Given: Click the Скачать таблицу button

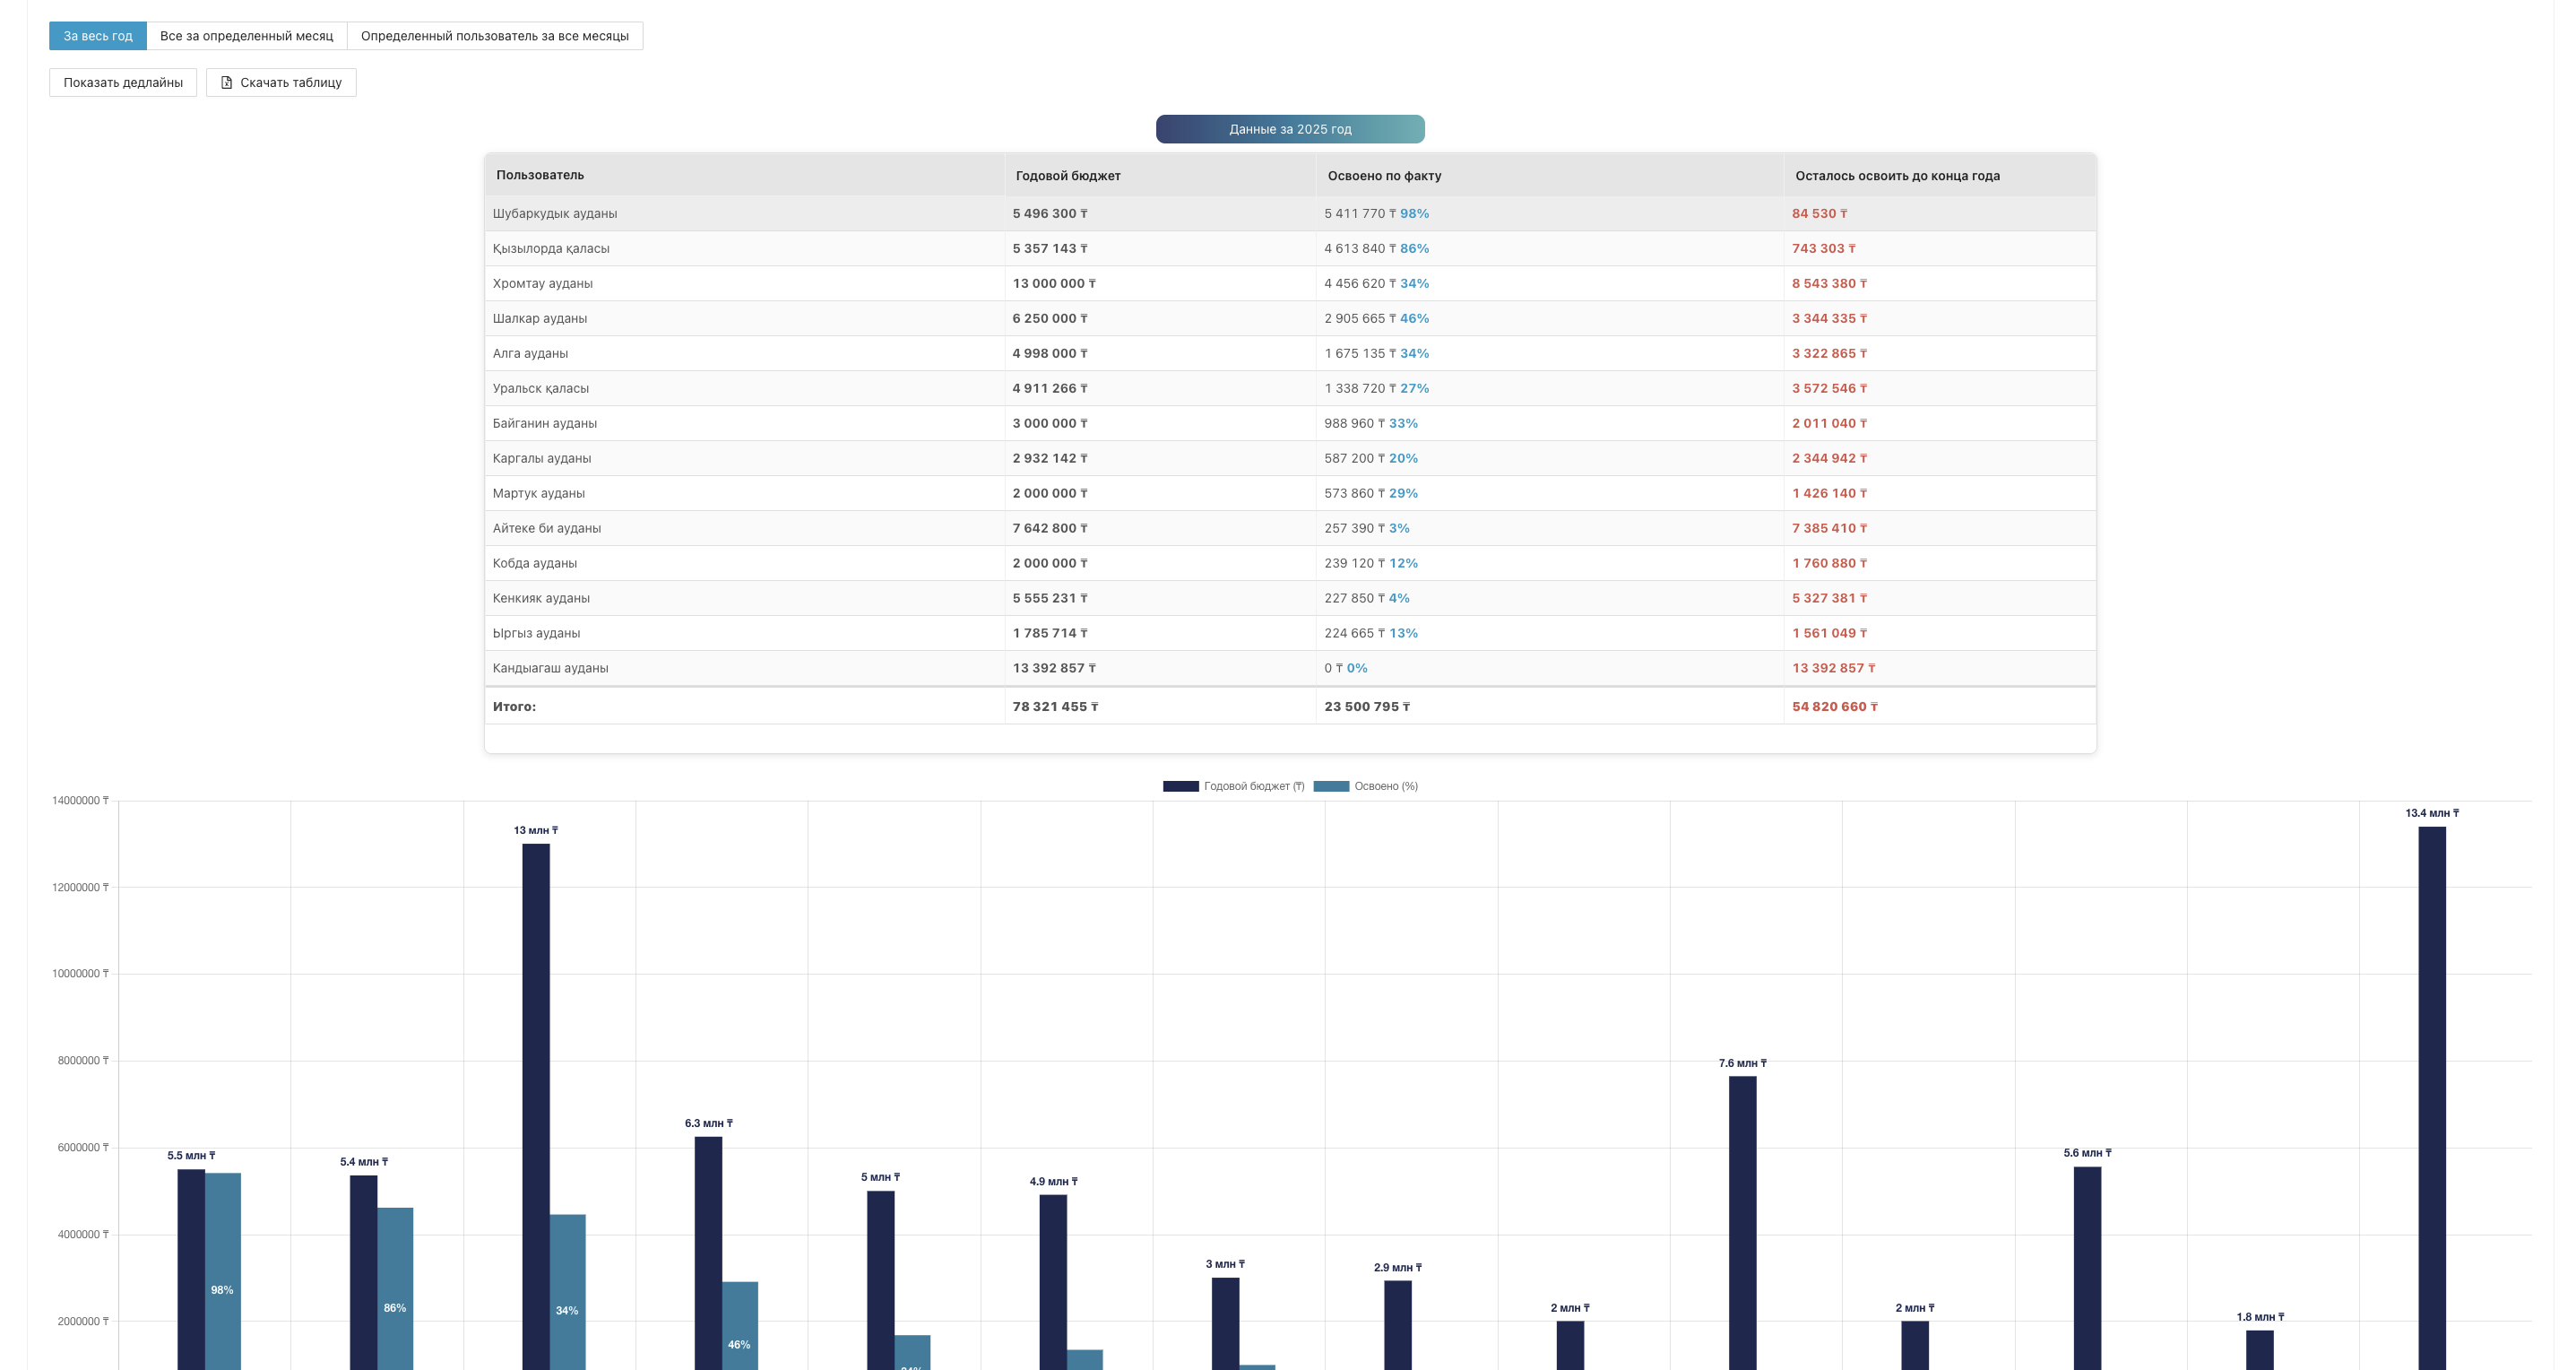Looking at the screenshot, I should pos(281,82).
